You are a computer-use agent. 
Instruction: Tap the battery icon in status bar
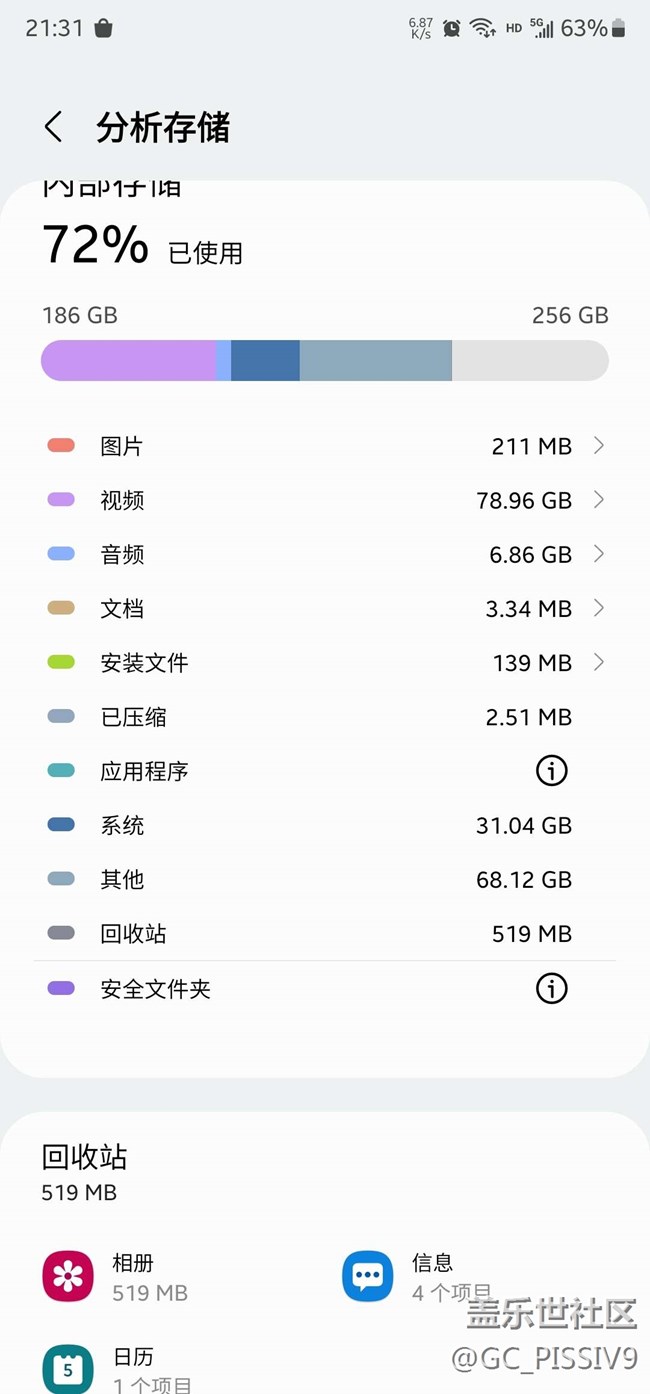618,28
